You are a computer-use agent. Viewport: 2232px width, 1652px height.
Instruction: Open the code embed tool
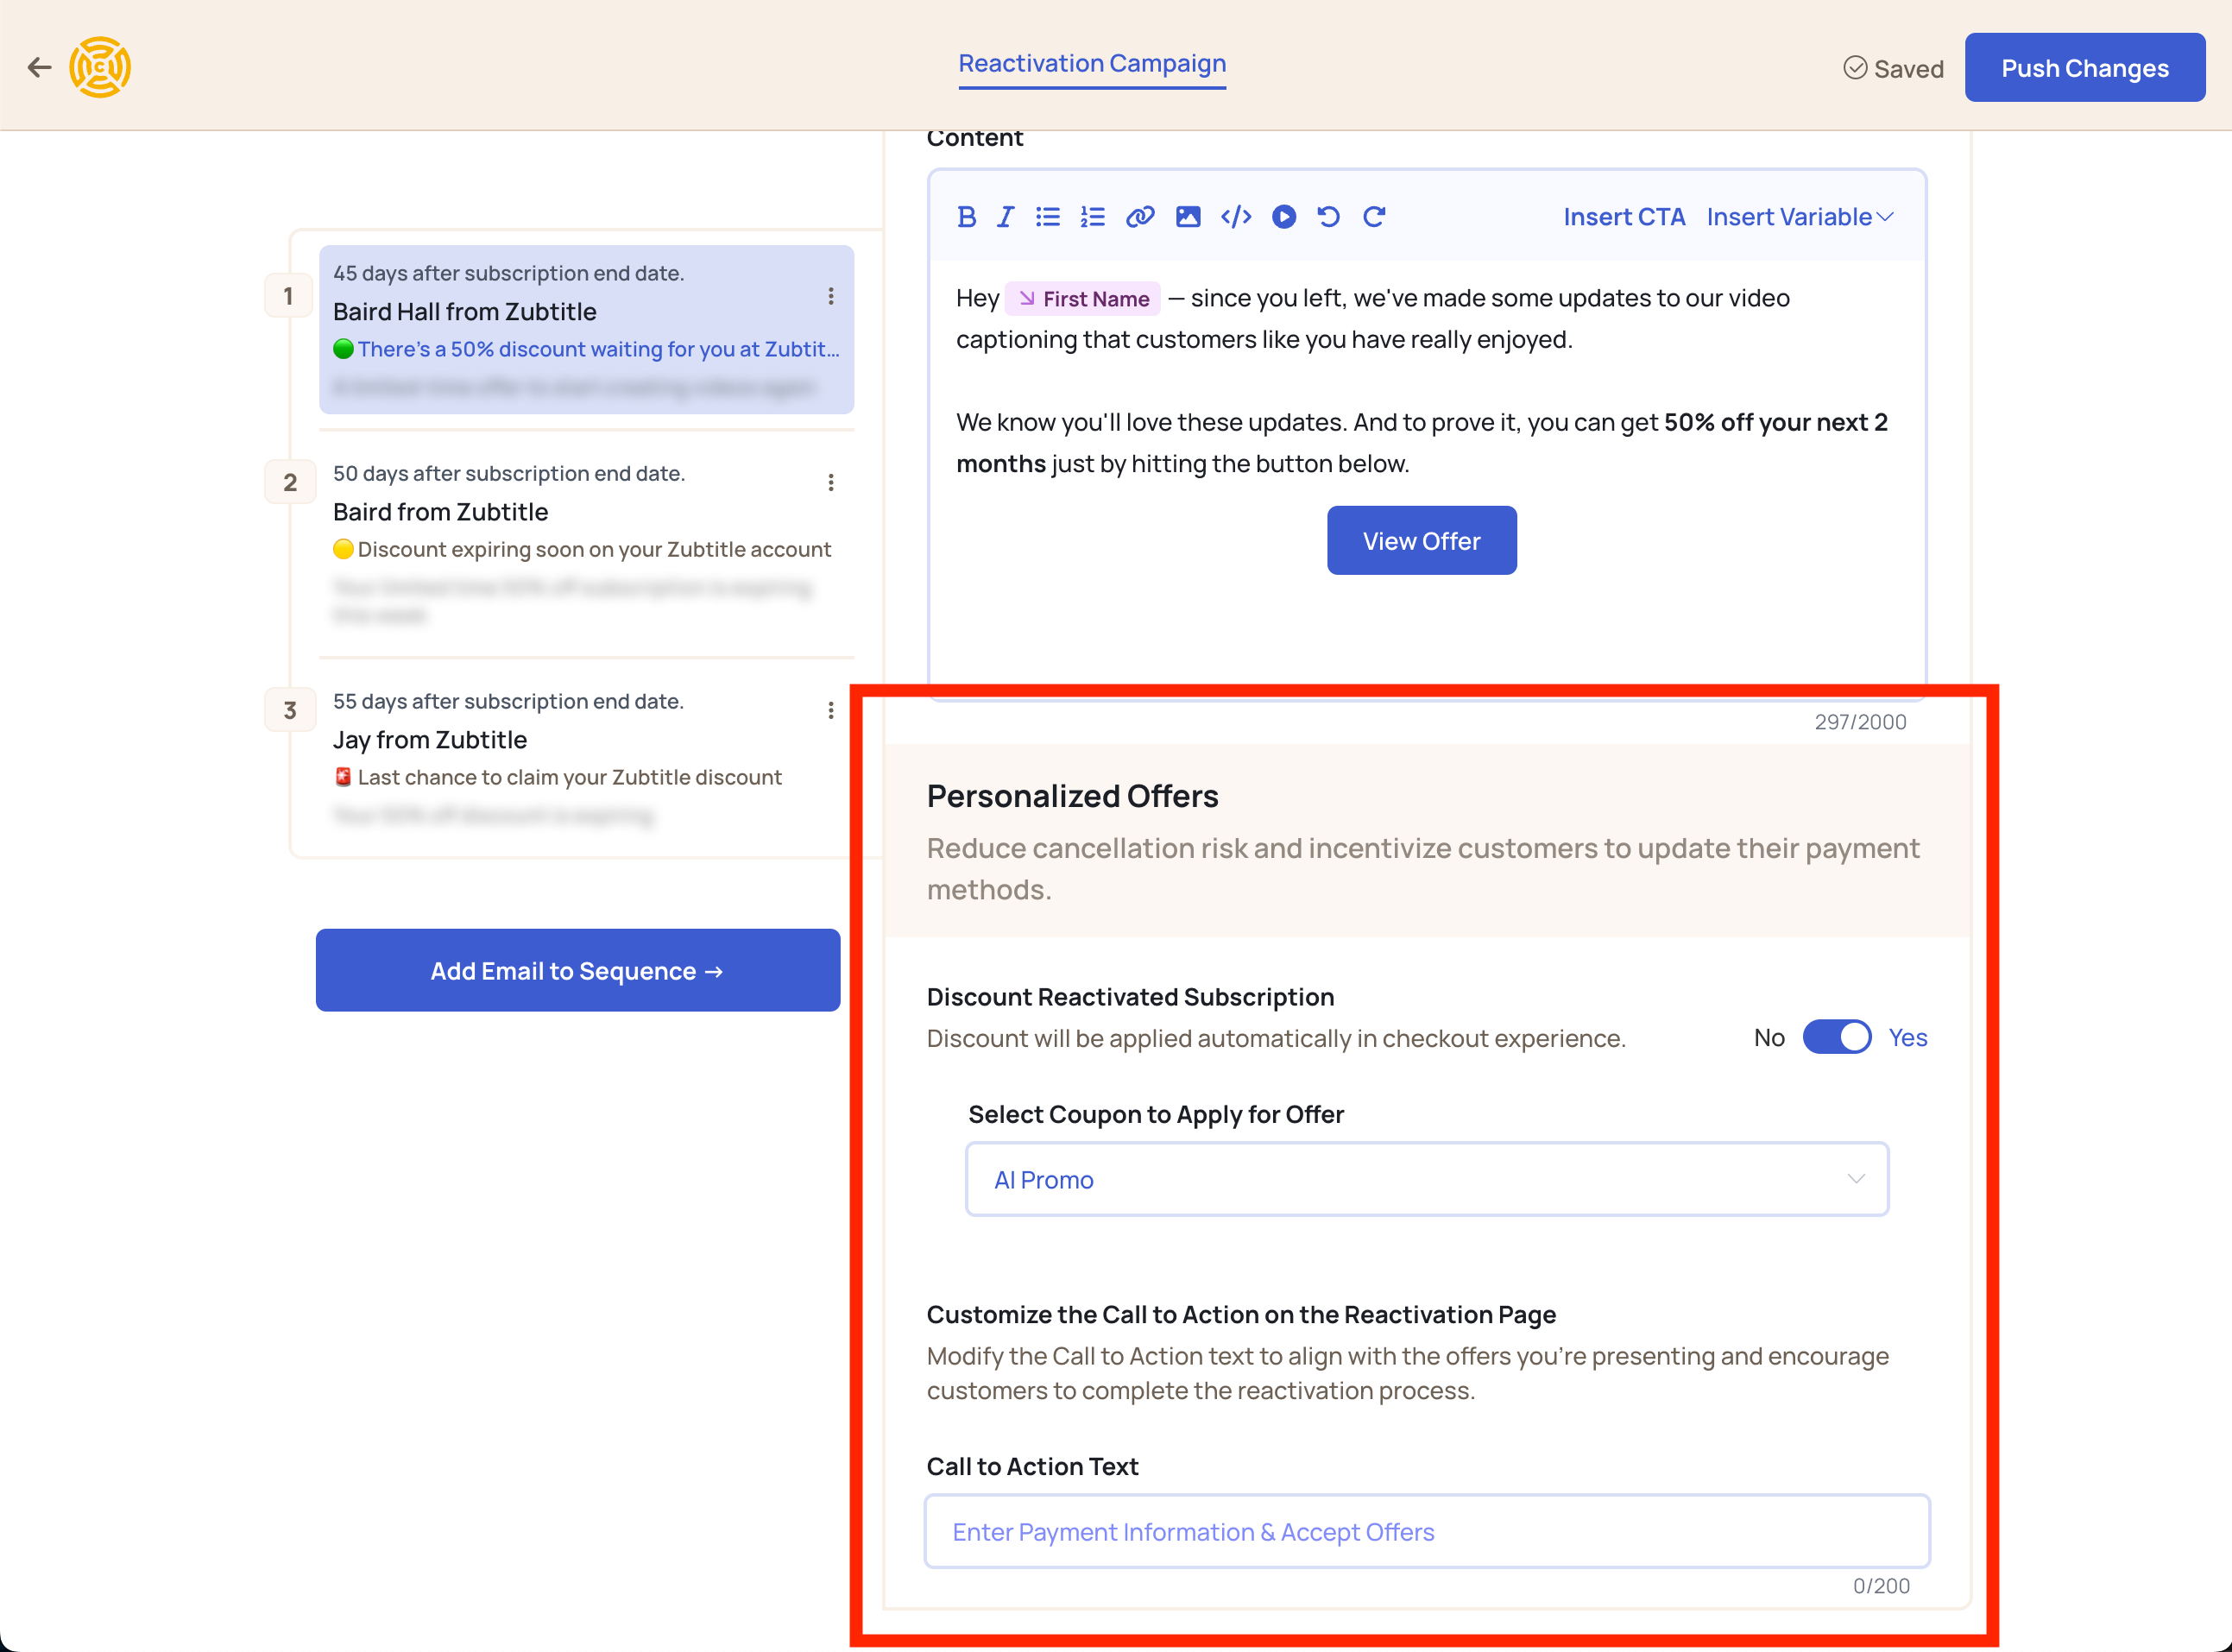pyautogui.click(x=1236, y=217)
